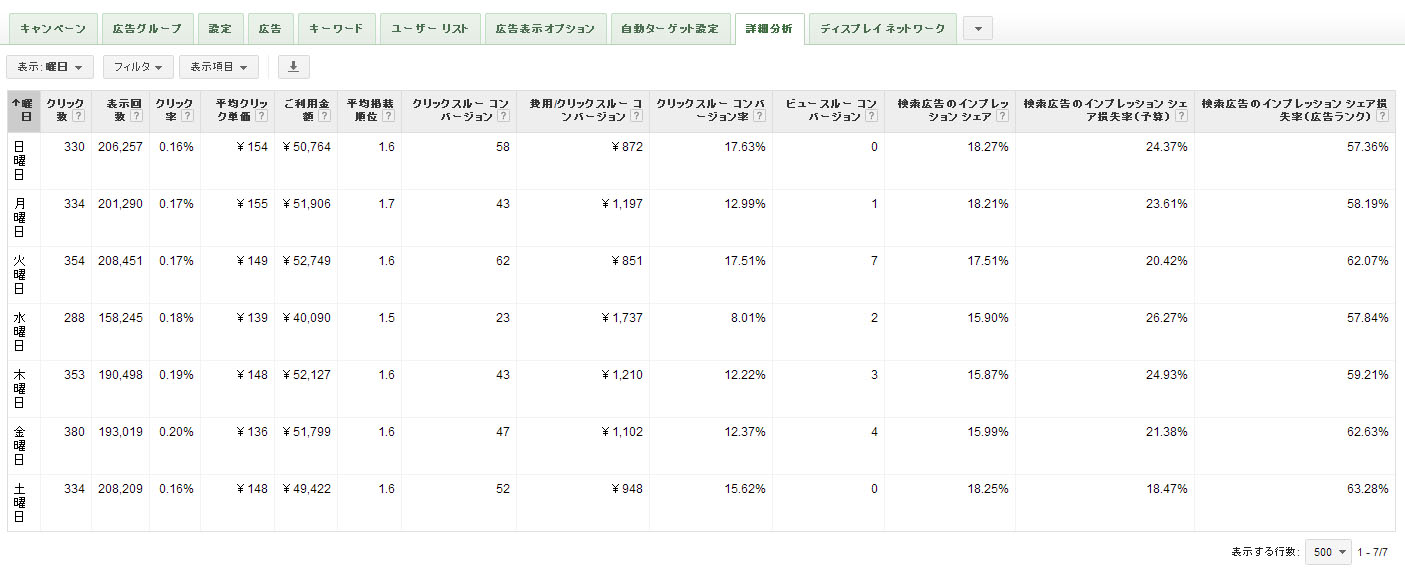Select the 日曜日 row label
This screenshot has width=1405, height=572.
pos(20,161)
